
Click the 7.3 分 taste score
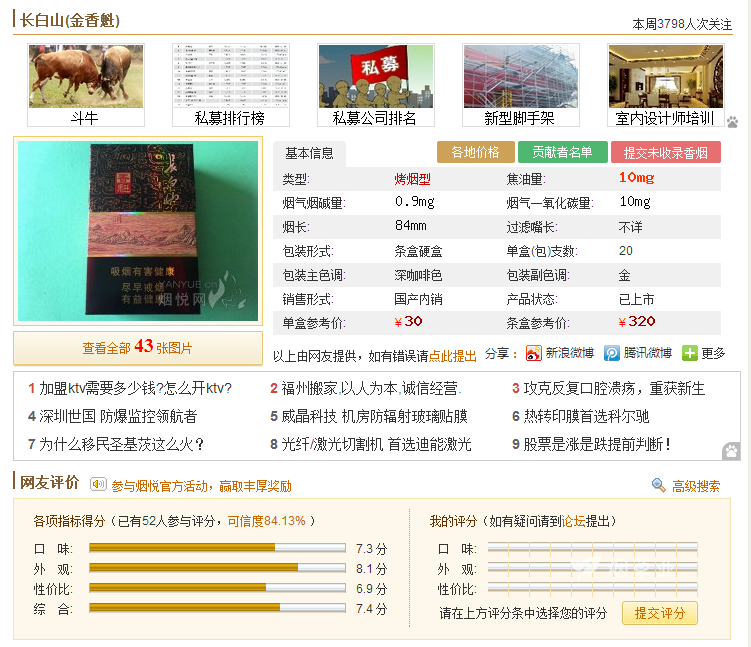coord(371,548)
